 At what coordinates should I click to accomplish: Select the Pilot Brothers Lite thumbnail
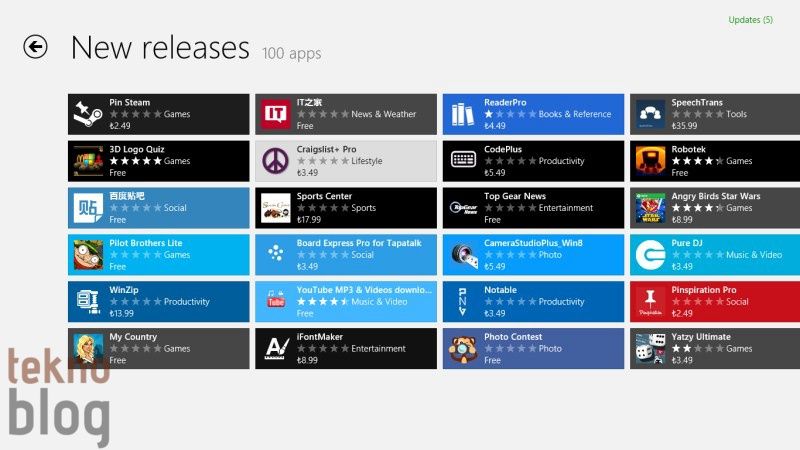point(88,255)
